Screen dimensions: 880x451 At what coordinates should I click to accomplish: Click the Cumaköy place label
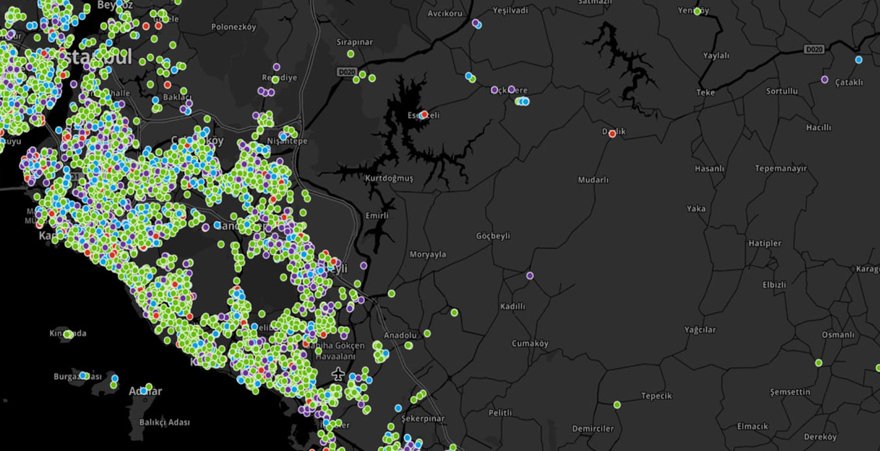pyautogui.click(x=529, y=343)
